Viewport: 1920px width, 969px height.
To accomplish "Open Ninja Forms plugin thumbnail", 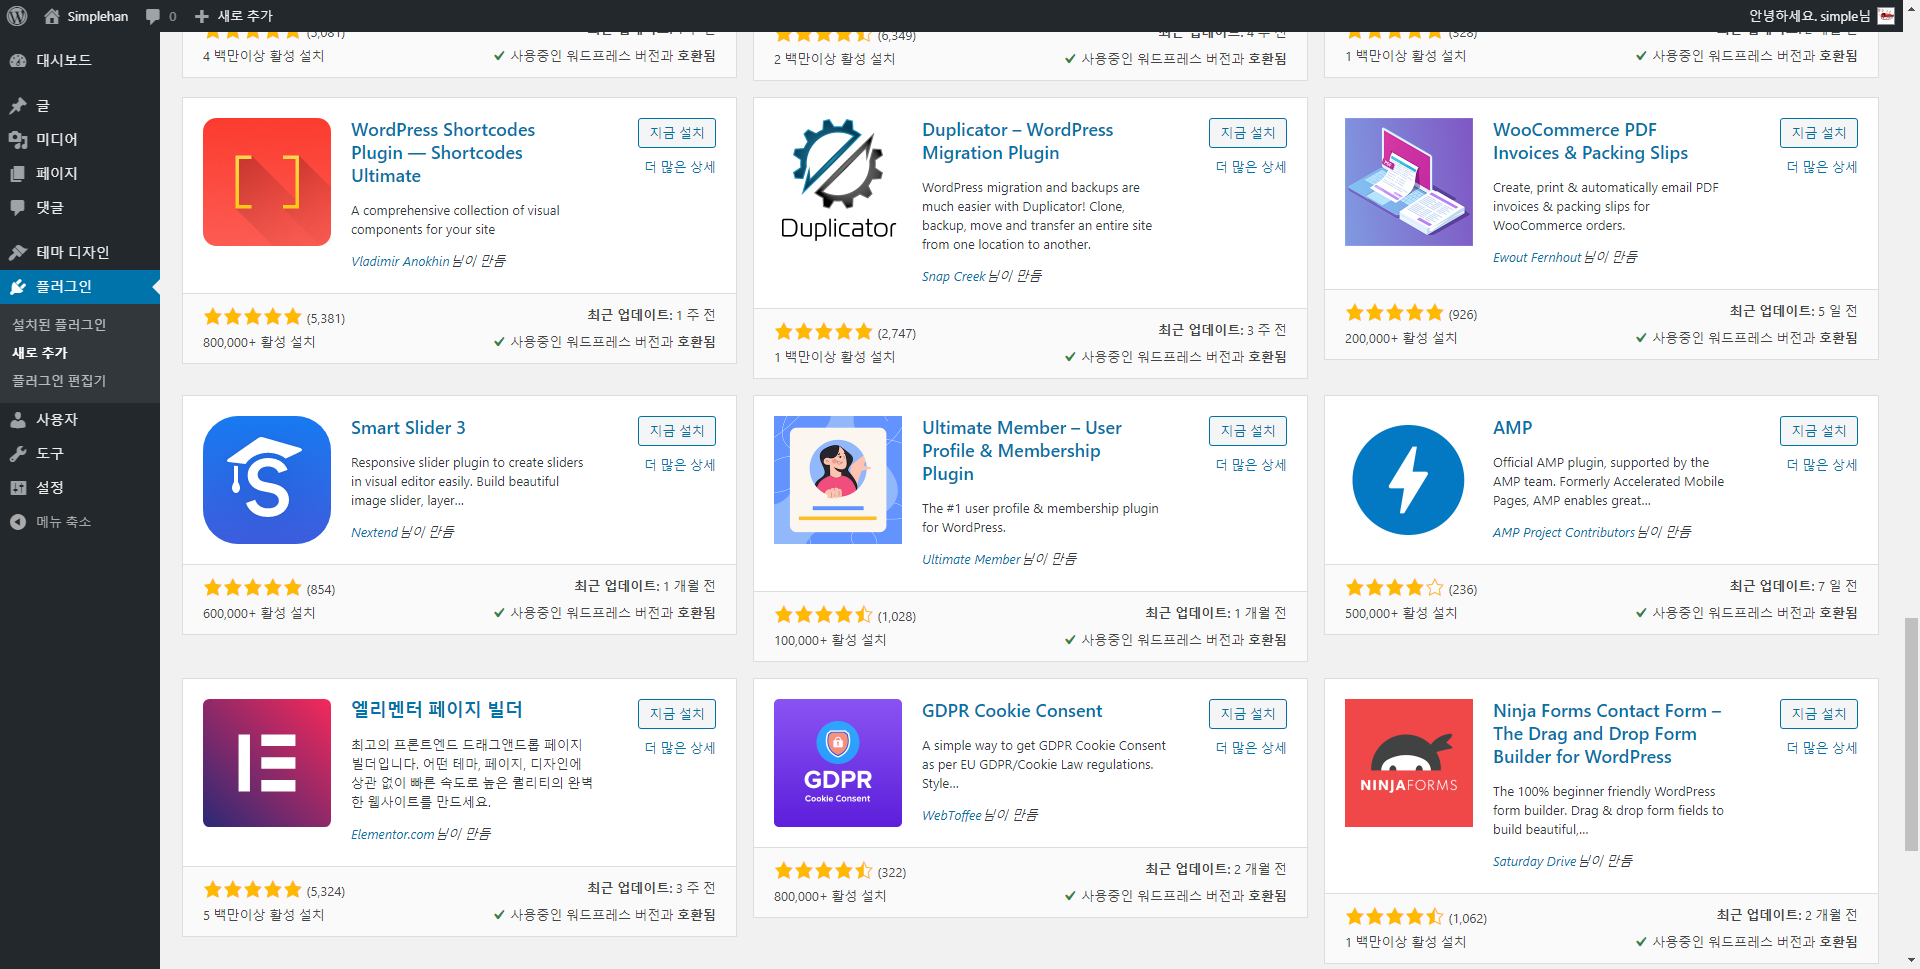I will click(x=1409, y=763).
